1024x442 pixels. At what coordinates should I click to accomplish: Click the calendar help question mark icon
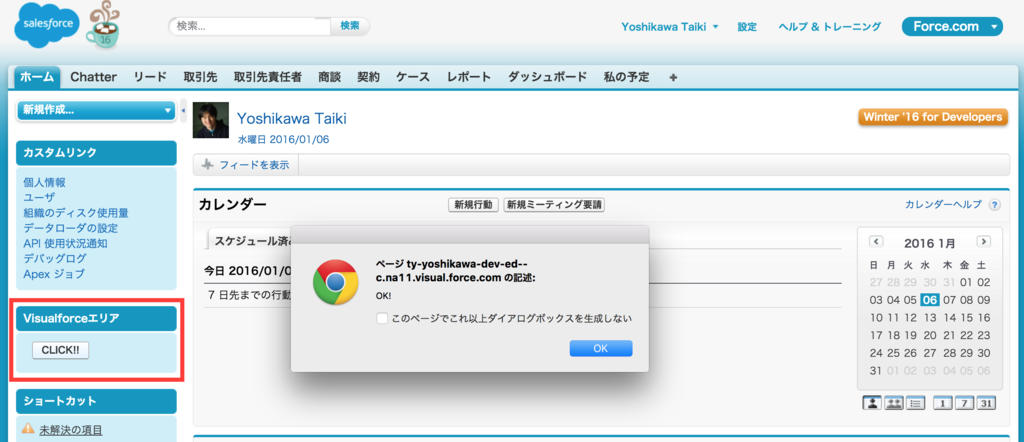[x=995, y=205]
